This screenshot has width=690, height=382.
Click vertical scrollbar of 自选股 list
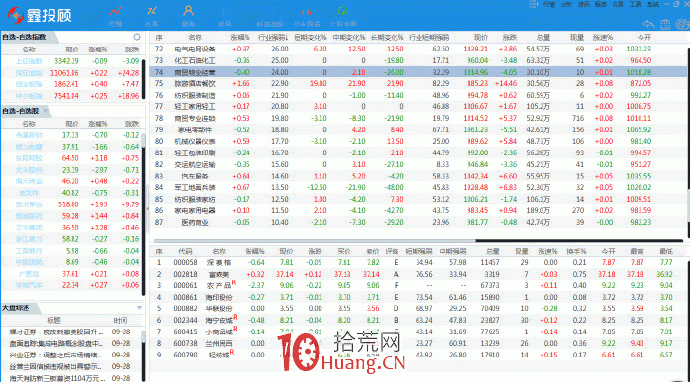pos(143,214)
